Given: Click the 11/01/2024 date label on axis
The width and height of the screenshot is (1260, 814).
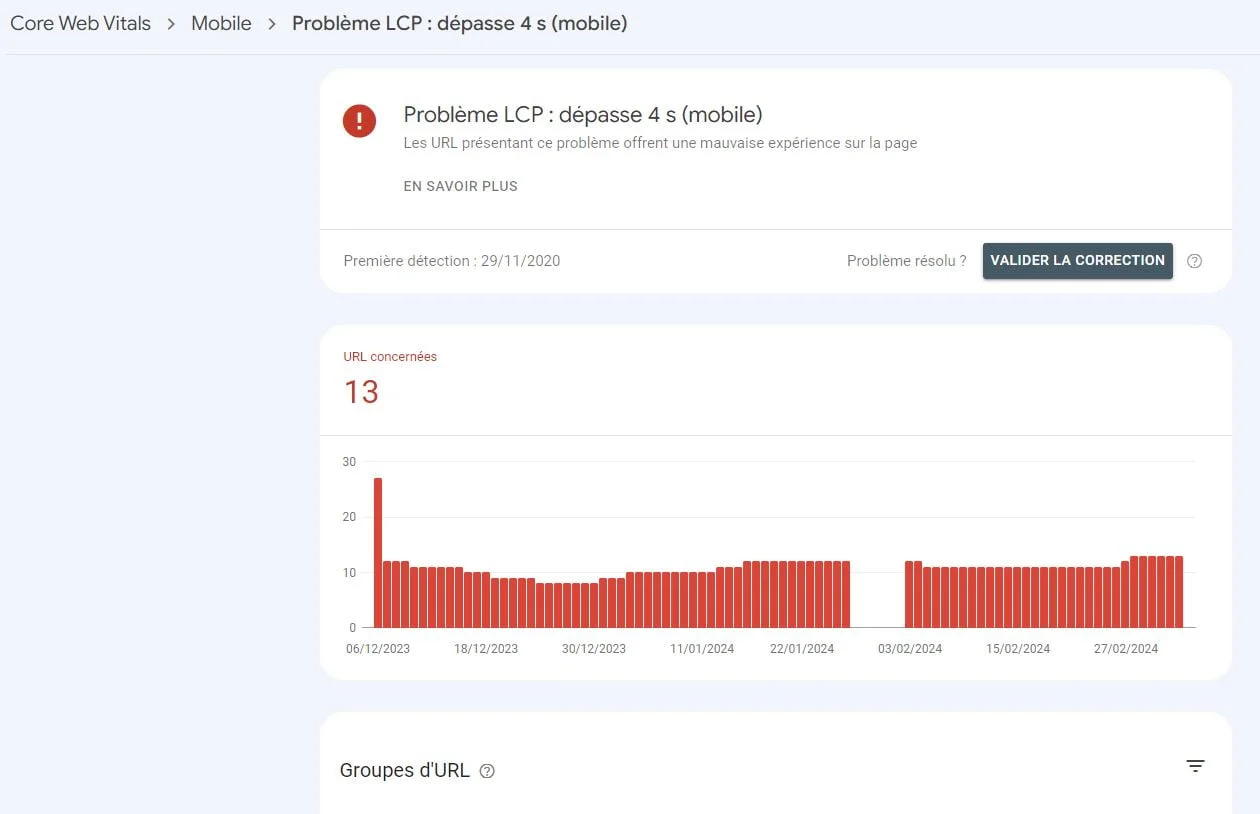Looking at the screenshot, I should [x=702, y=649].
